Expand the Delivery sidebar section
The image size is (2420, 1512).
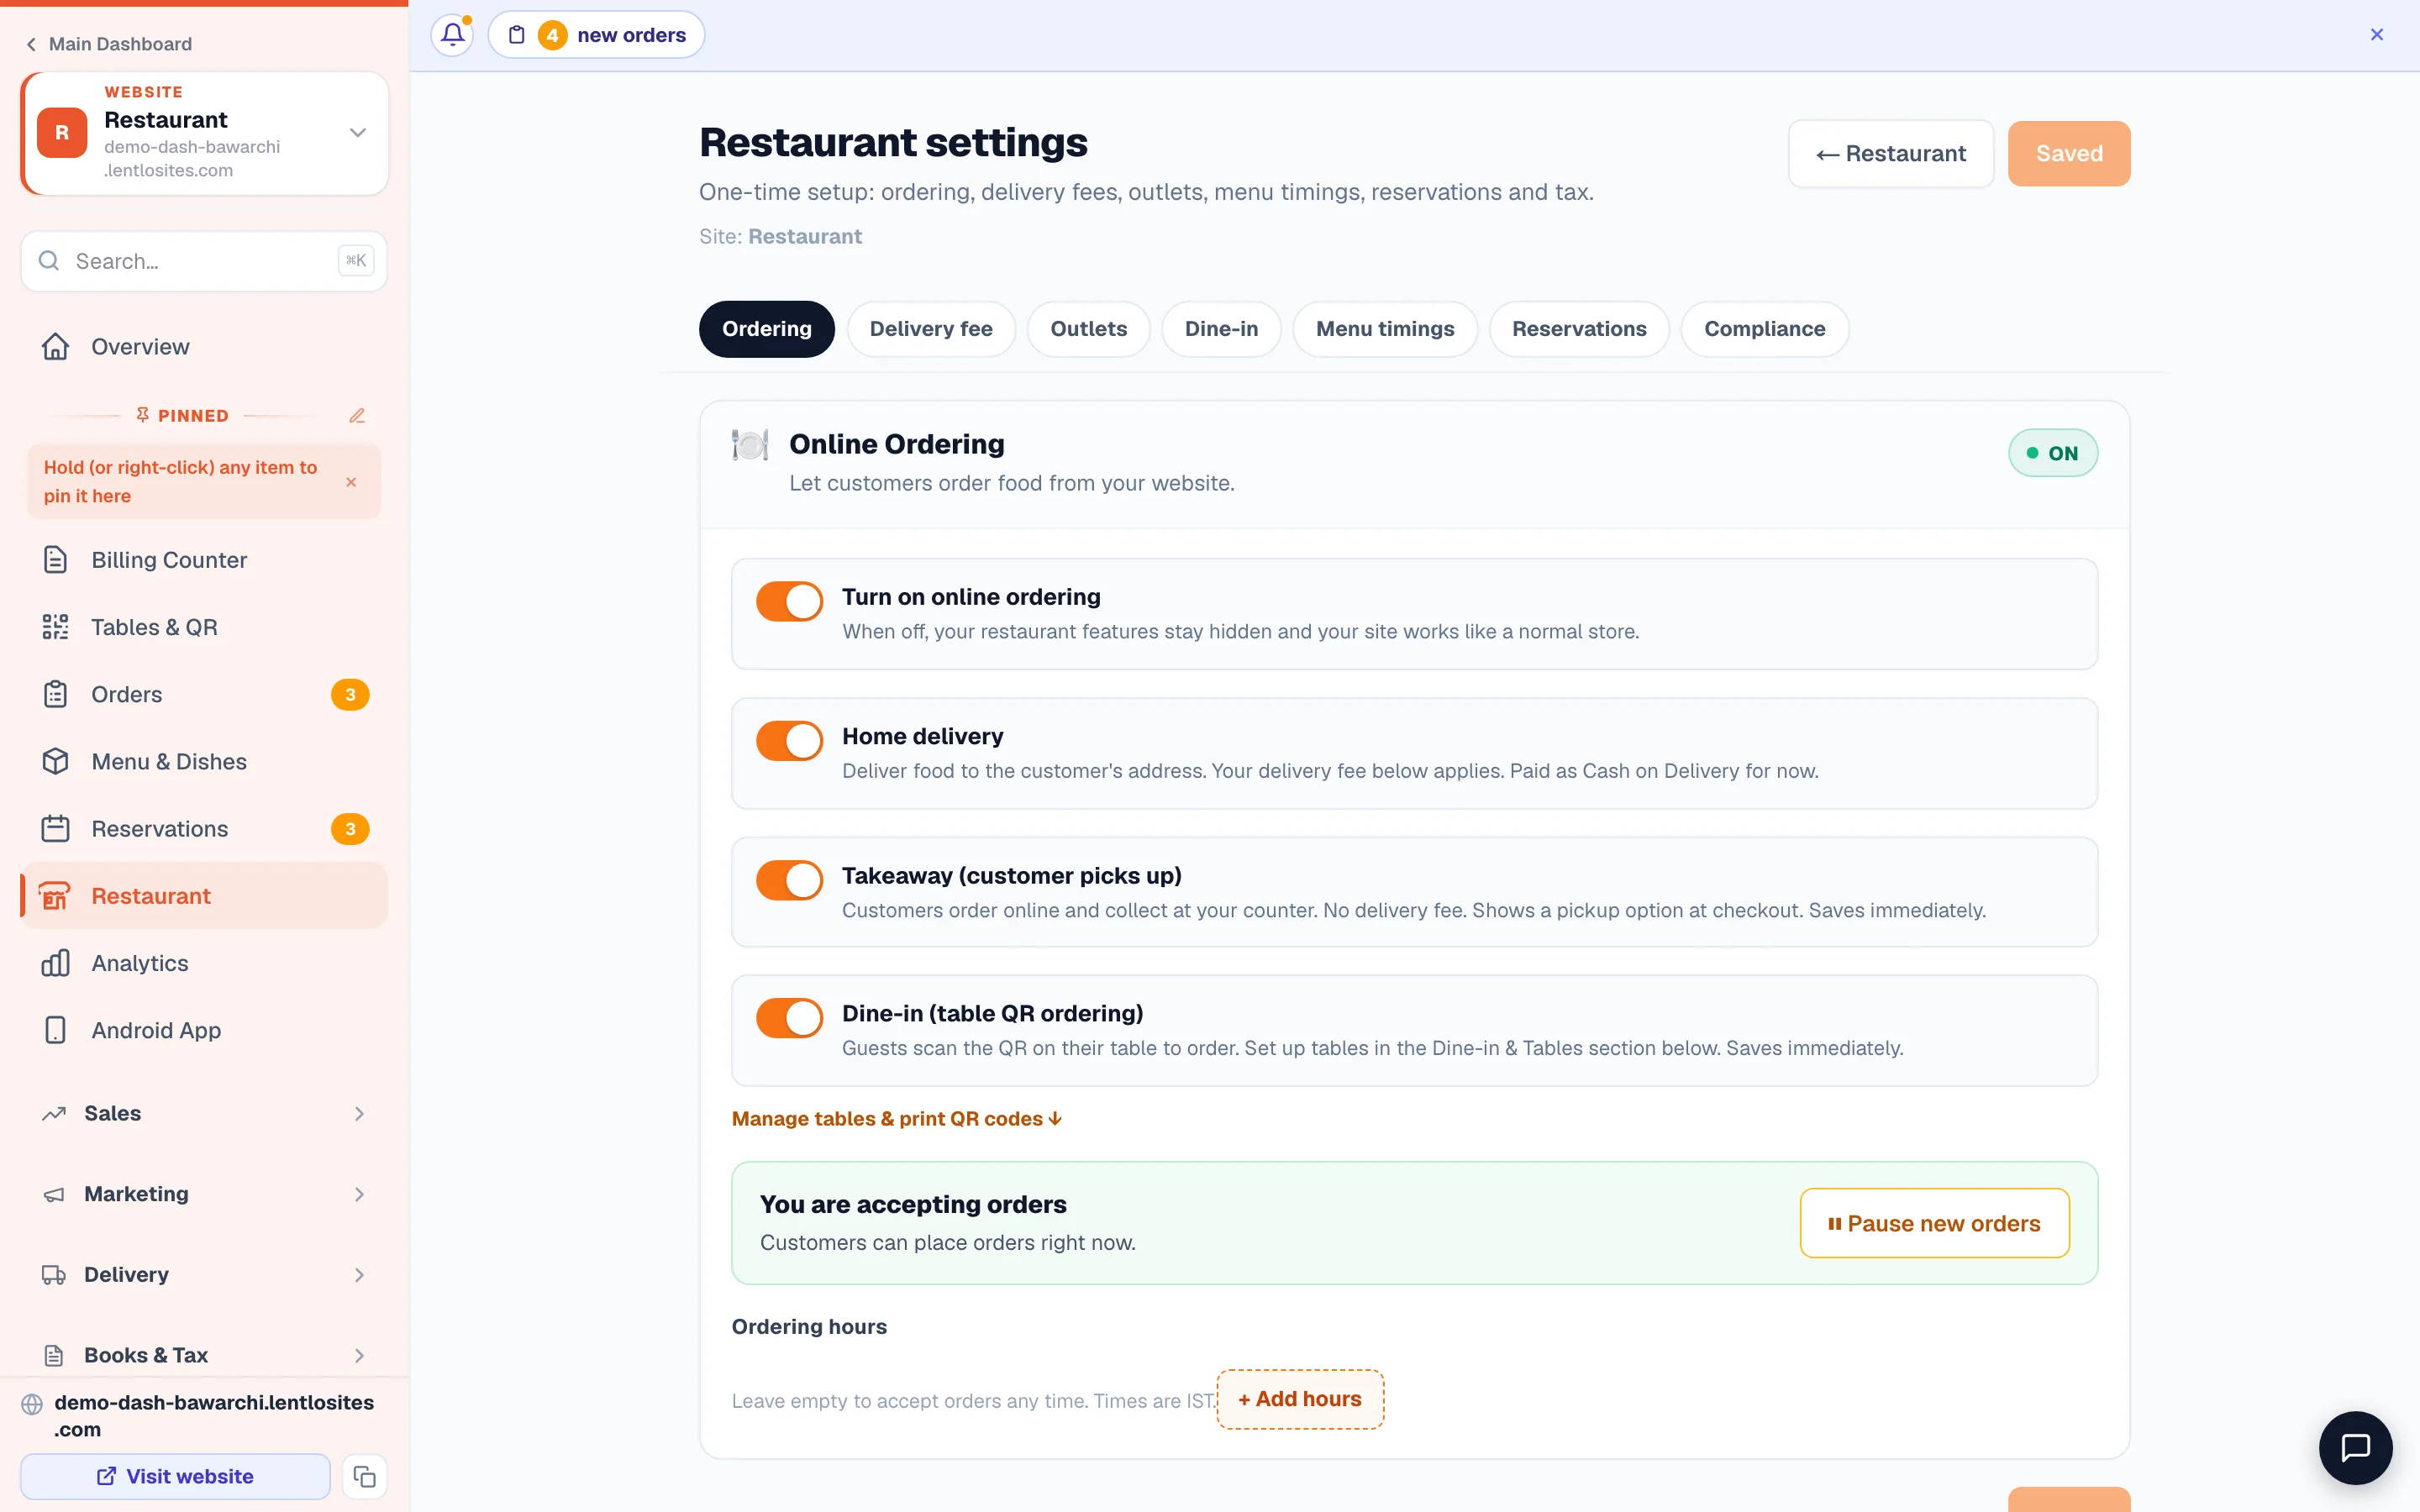[x=204, y=1274]
